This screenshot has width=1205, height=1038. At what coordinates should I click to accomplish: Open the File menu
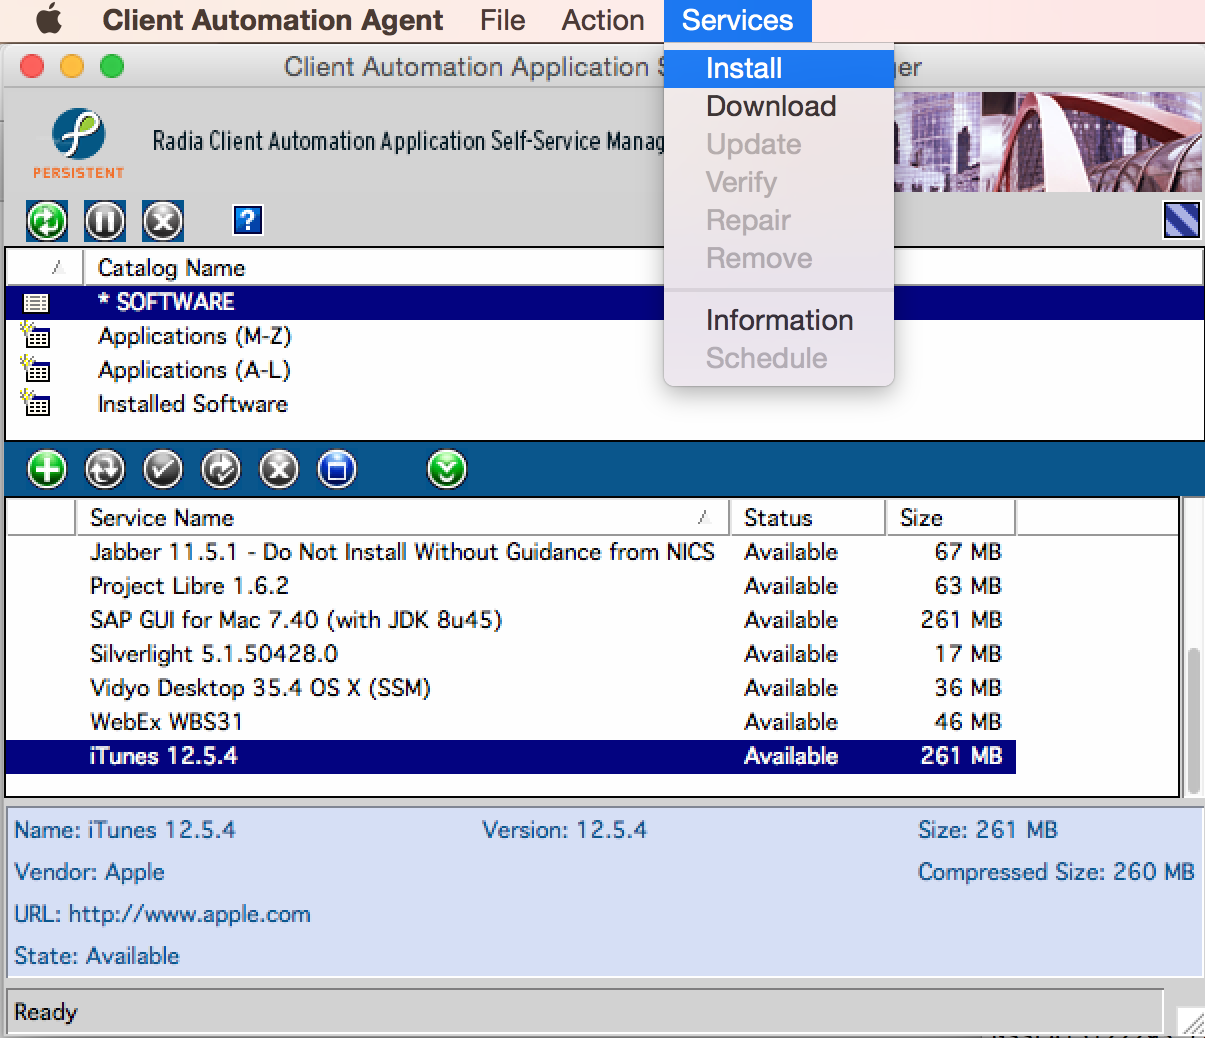(x=502, y=20)
